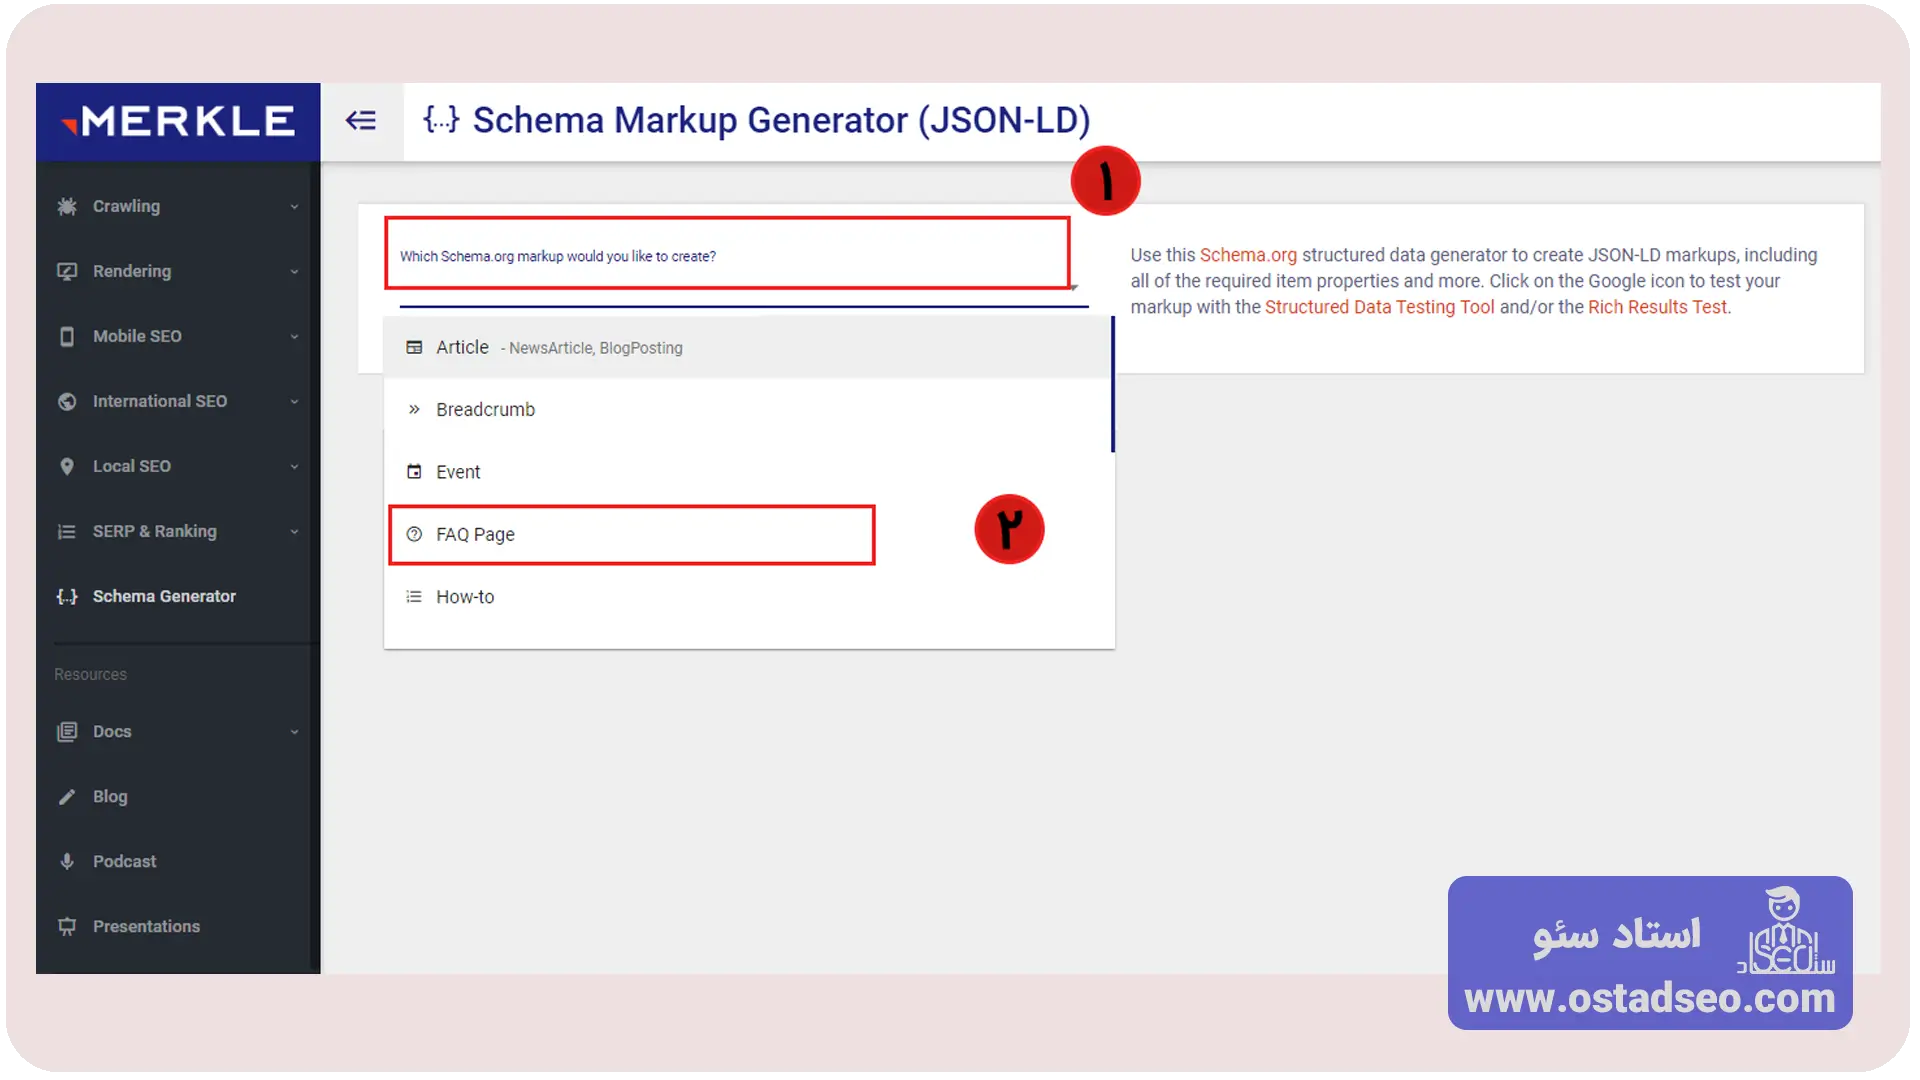Click the Rendering monitor icon
This screenshot has height=1080, width=1920.
click(67, 271)
